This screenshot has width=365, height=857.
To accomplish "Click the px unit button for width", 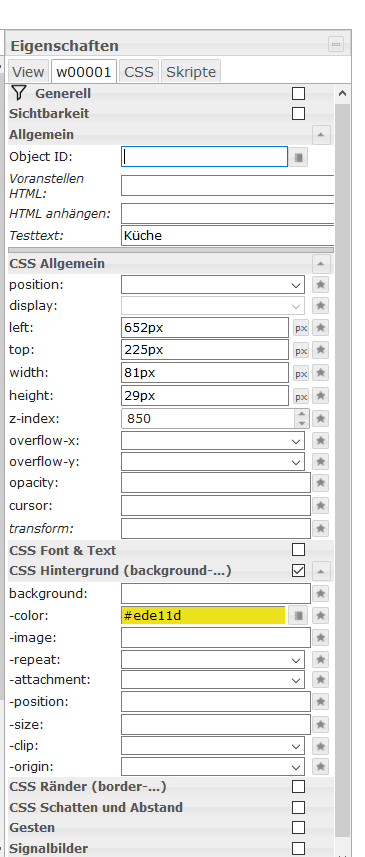I will [x=301, y=373].
